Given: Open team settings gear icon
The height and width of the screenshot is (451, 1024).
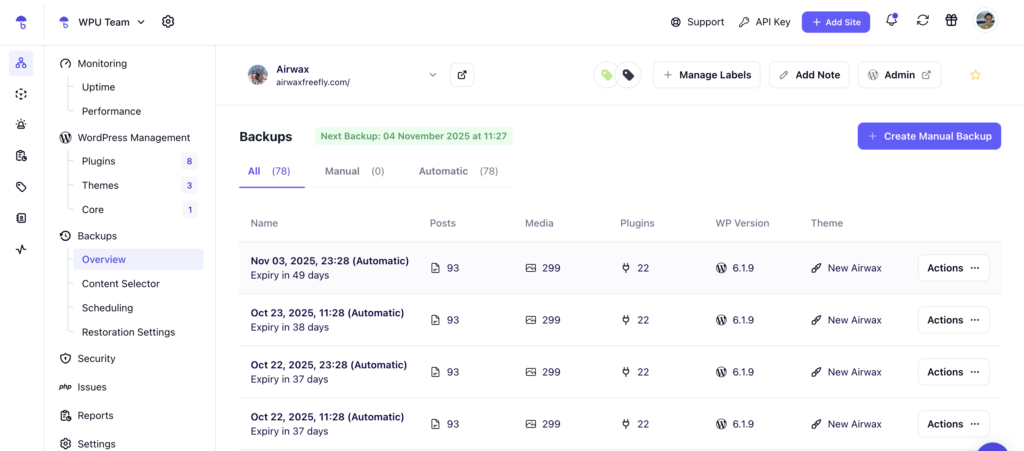Looking at the screenshot, I should pos(168,21).
